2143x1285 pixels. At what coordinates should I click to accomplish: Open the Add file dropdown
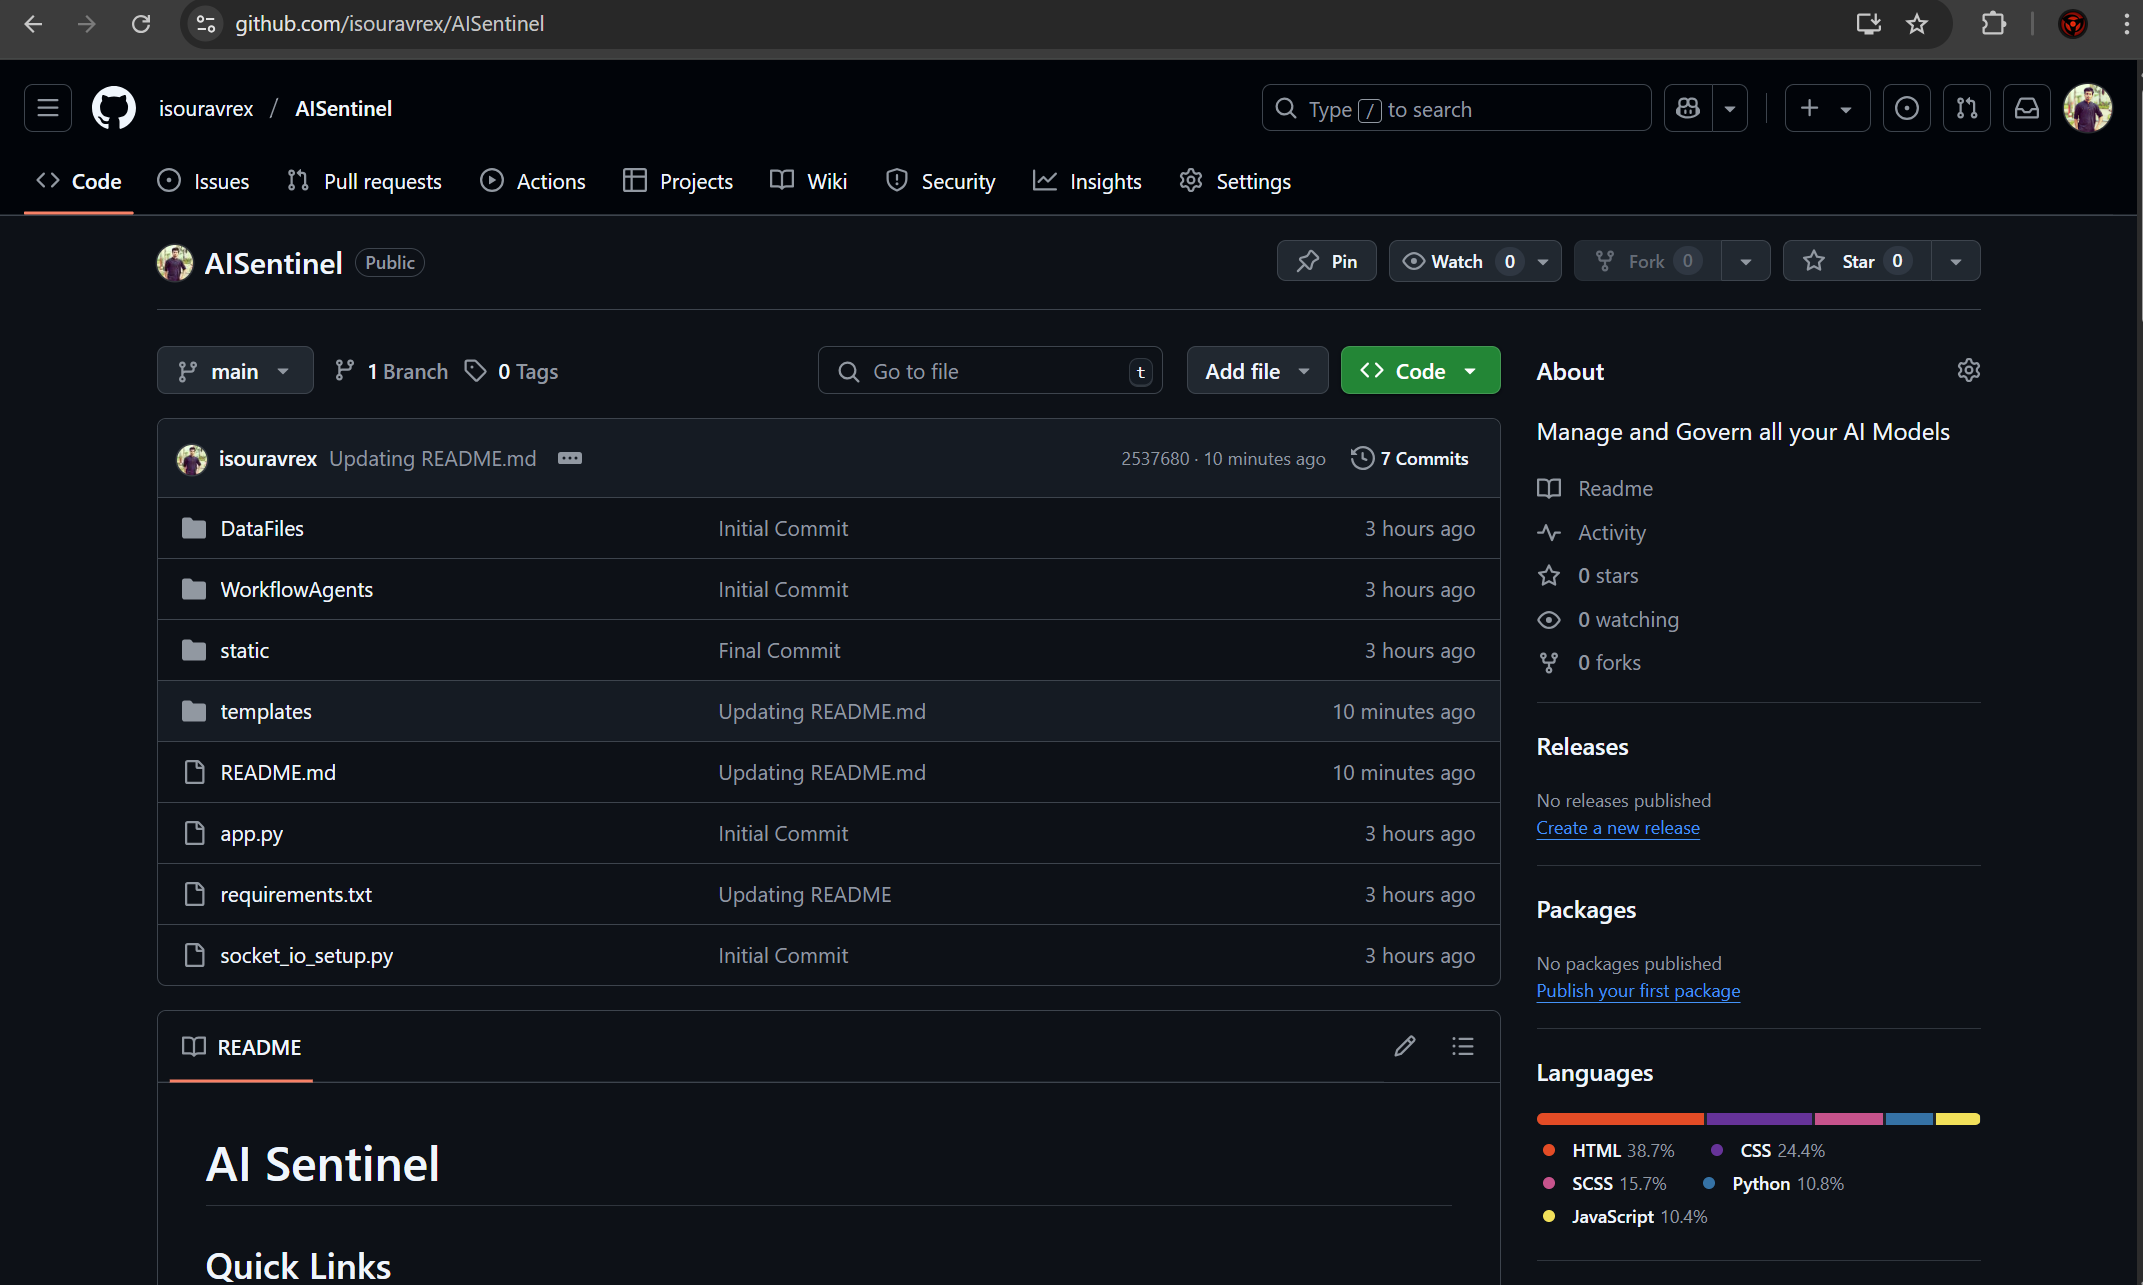1257,371
